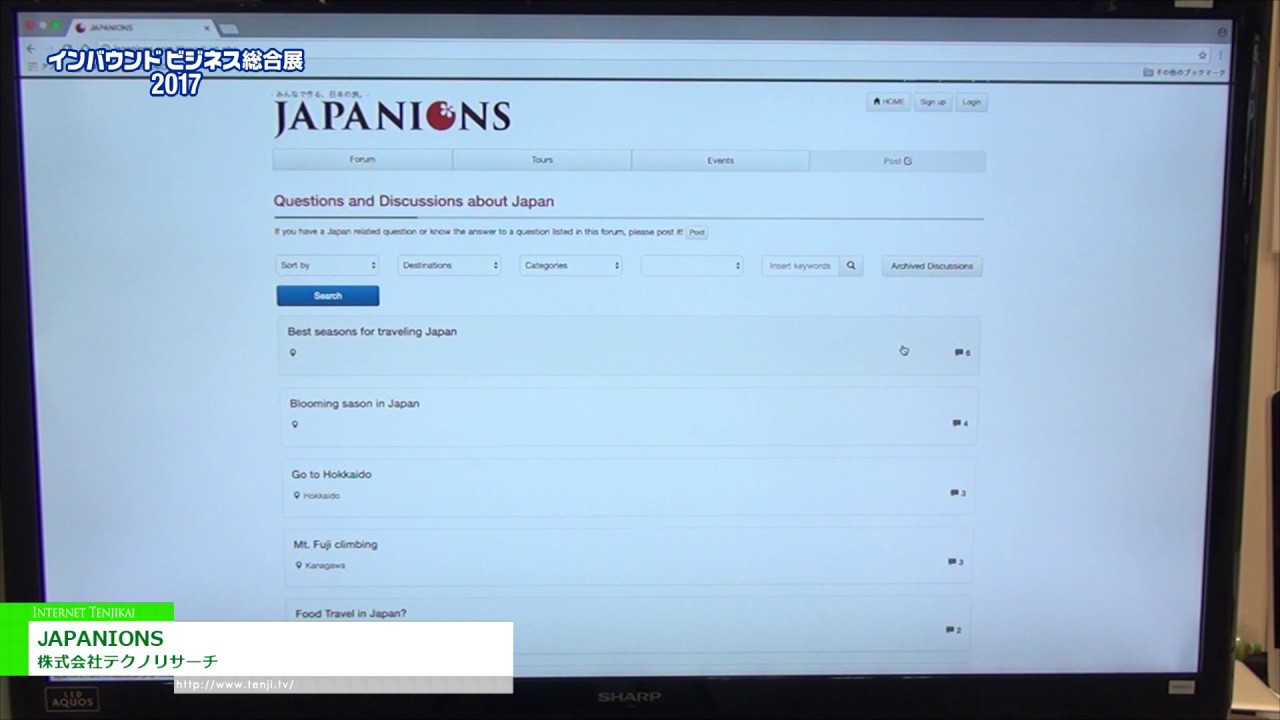Open a new browser tab
The image size is (1280, 720).
pyautogui.click(x=228, y=29)
